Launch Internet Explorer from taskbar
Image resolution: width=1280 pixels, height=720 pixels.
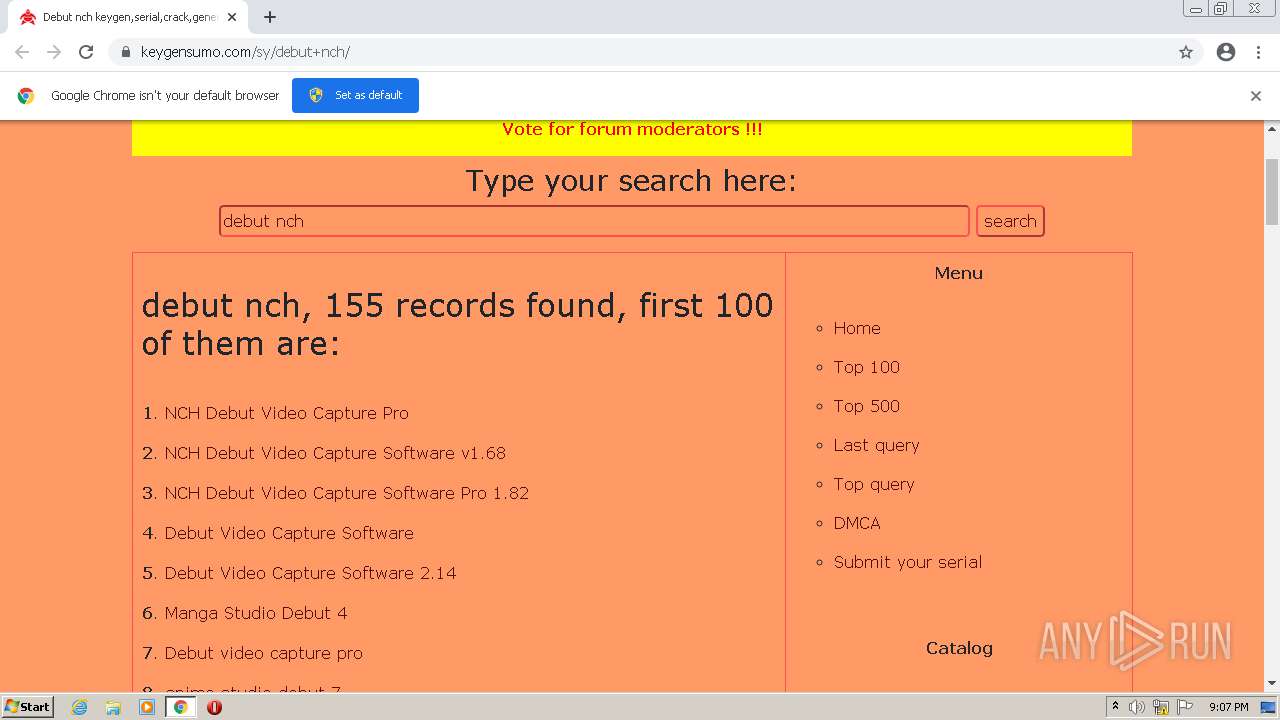click(x=80, y=707)
